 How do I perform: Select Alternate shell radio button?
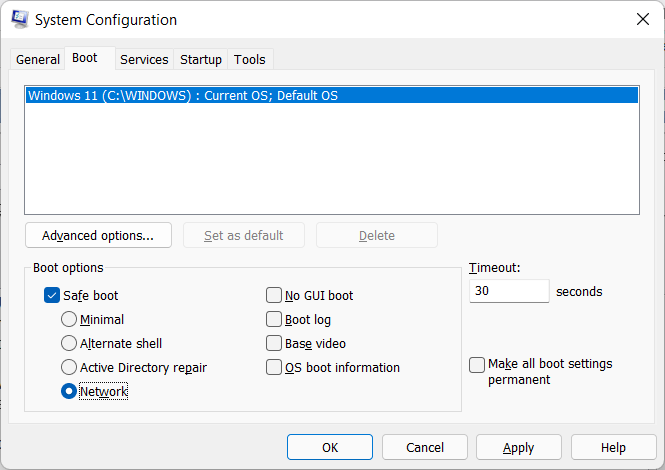click(x=69, y=344)
